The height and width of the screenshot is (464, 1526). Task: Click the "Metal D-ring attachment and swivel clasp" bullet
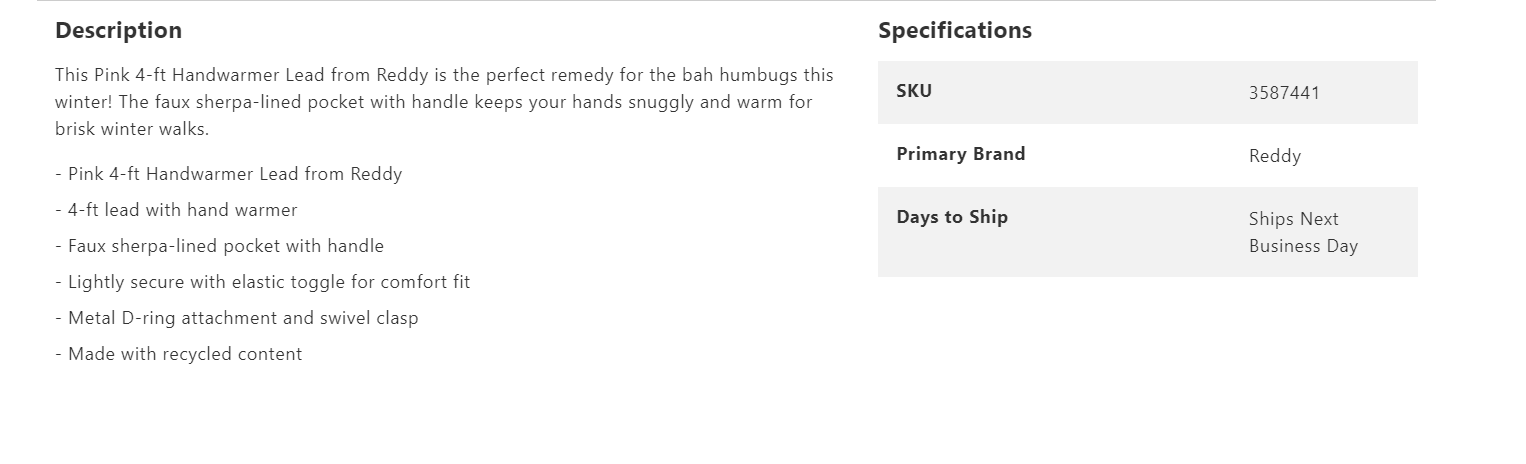(242, 318)
